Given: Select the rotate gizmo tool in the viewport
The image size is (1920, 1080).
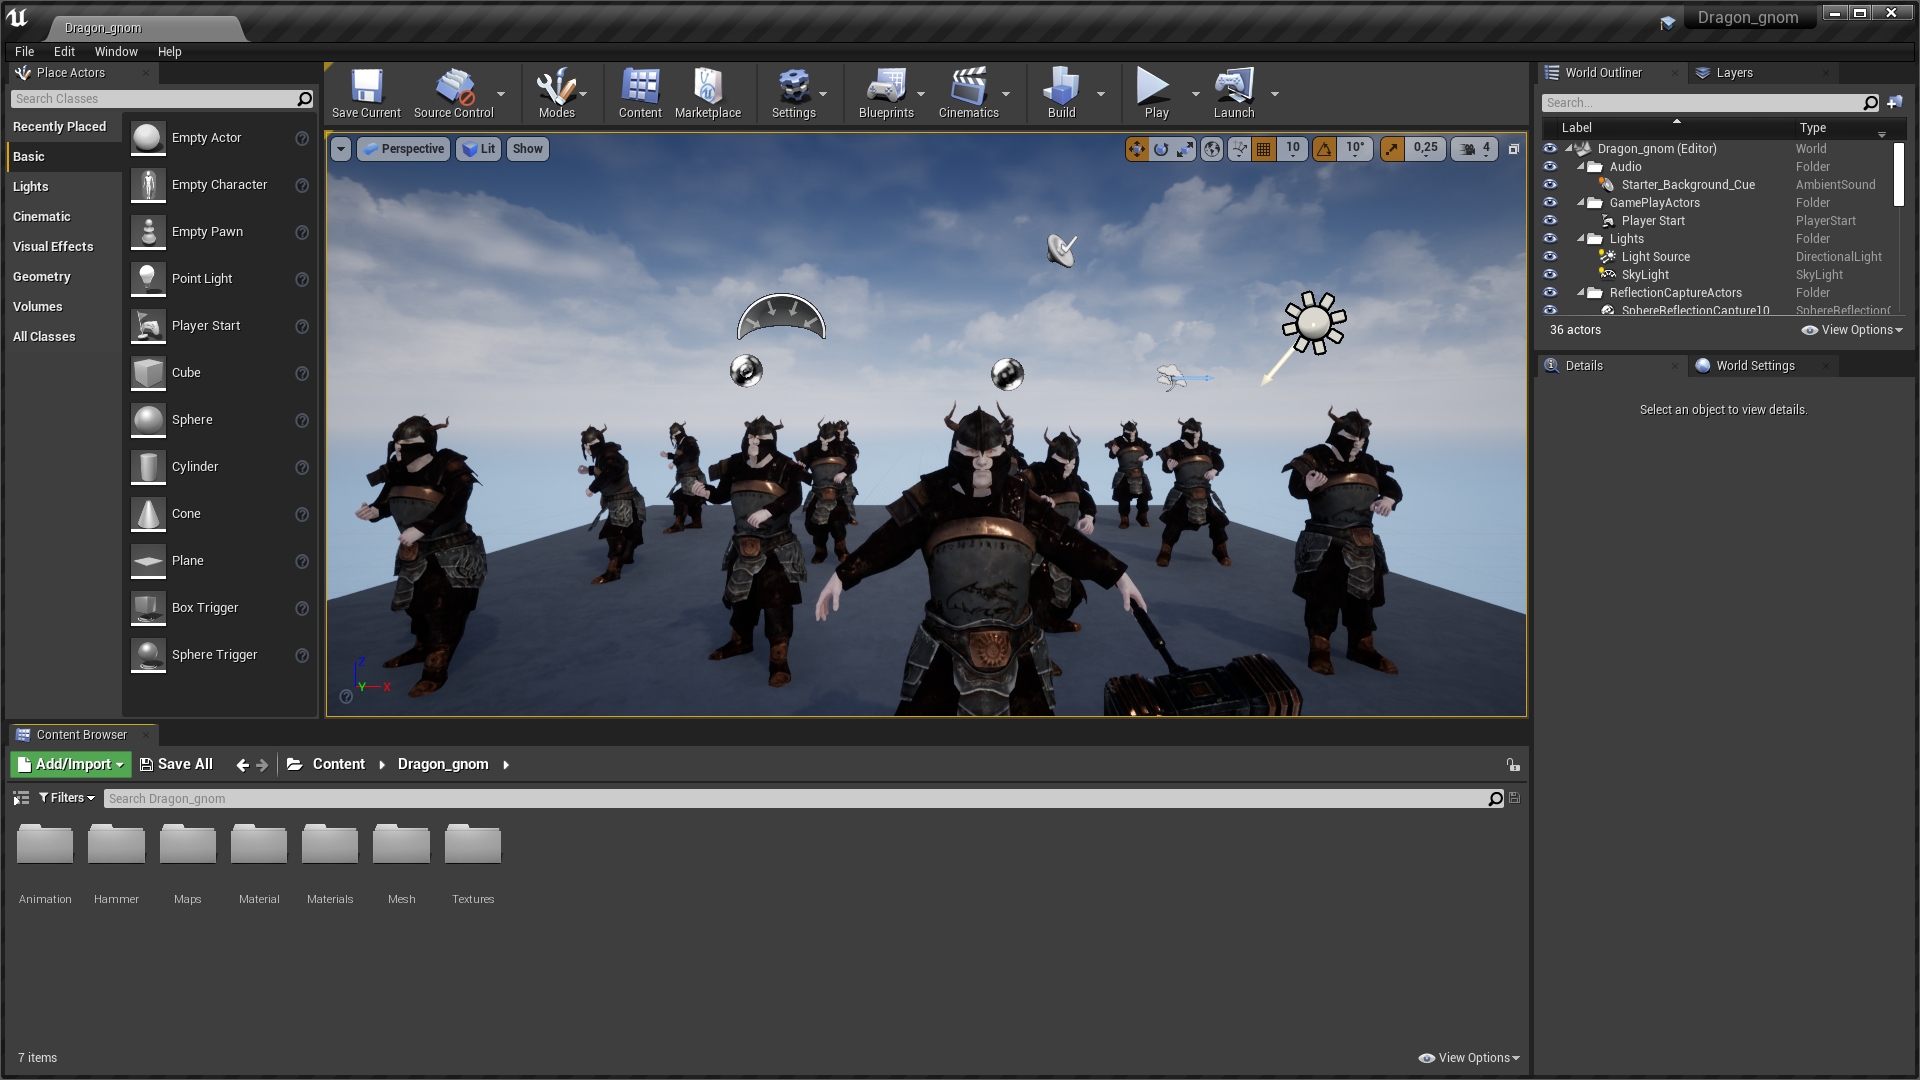Looking at the screenshot, I should pos(1161,149).
